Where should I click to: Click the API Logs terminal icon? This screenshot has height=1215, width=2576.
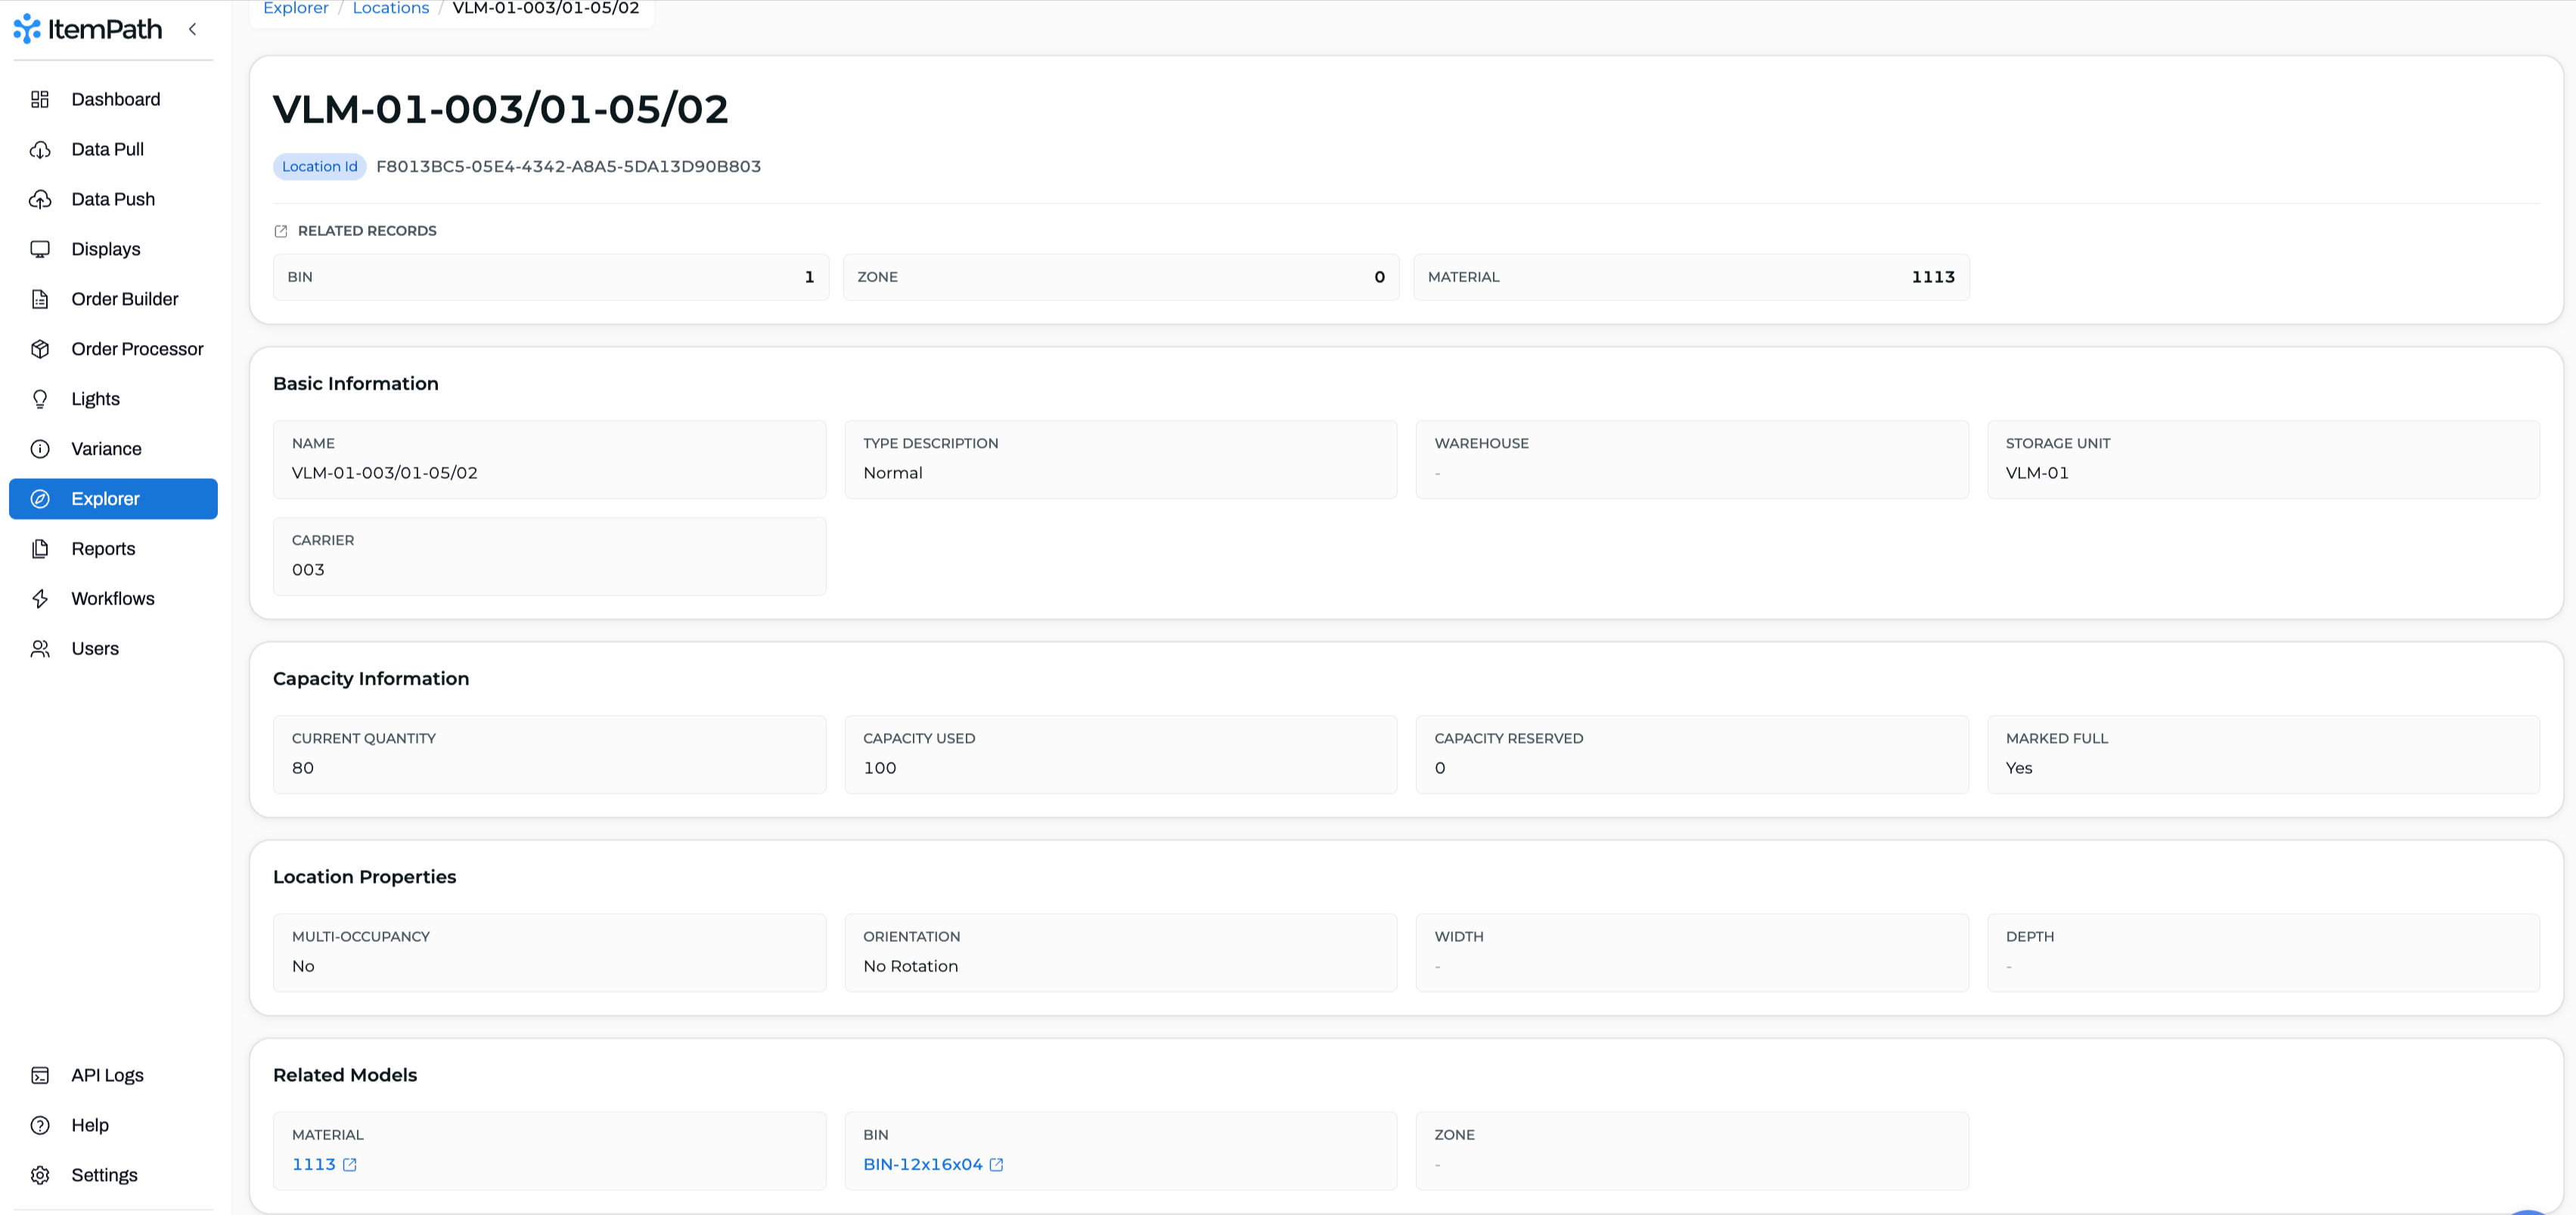[x=40, y=1075]
